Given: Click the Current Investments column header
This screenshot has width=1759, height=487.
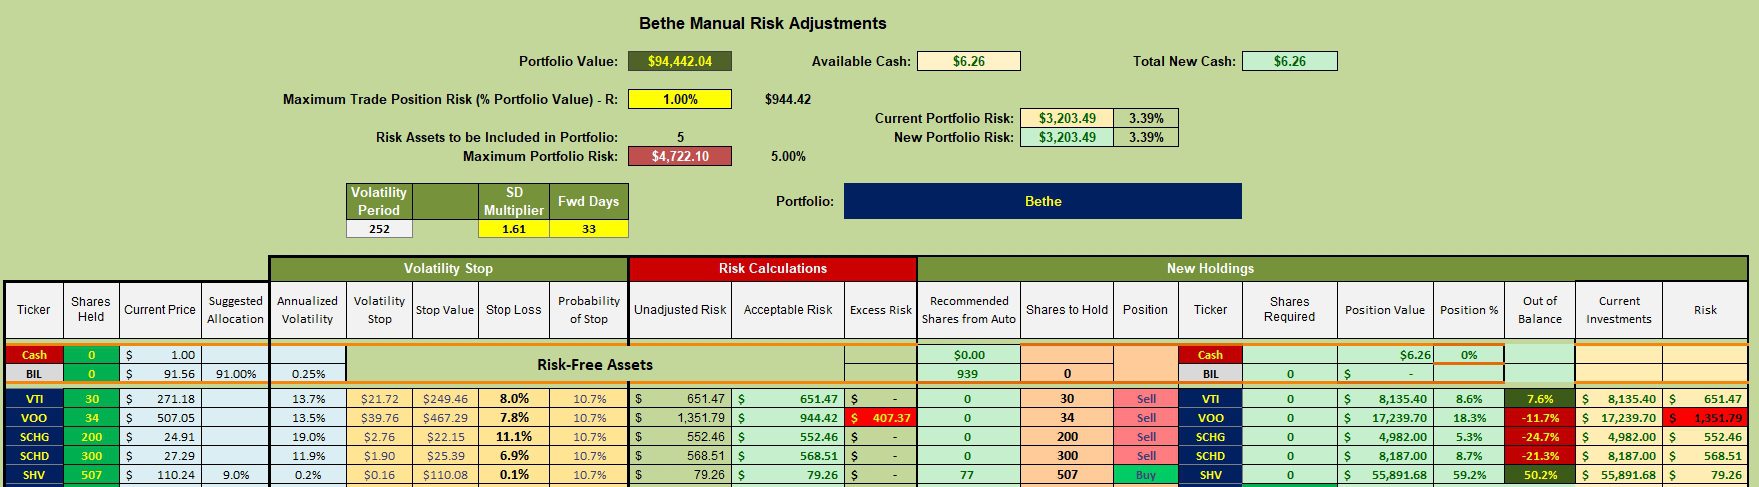Looking at the screenshot, I should pos(1619,310).
